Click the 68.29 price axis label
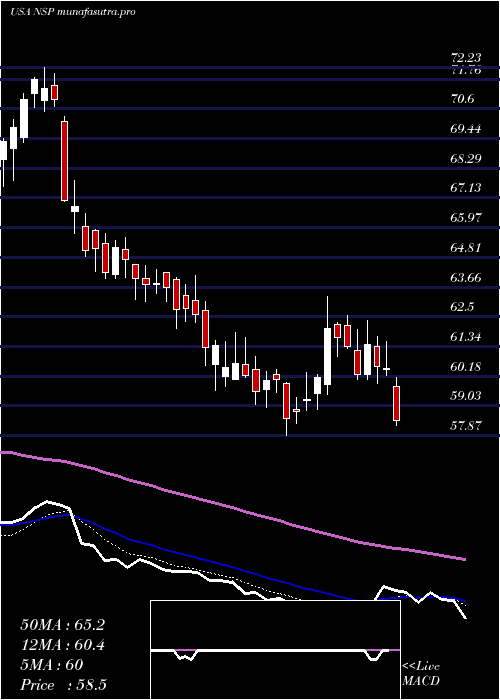Screen dimensions: 500x700 pyautogui.click(x=466, y=158)
